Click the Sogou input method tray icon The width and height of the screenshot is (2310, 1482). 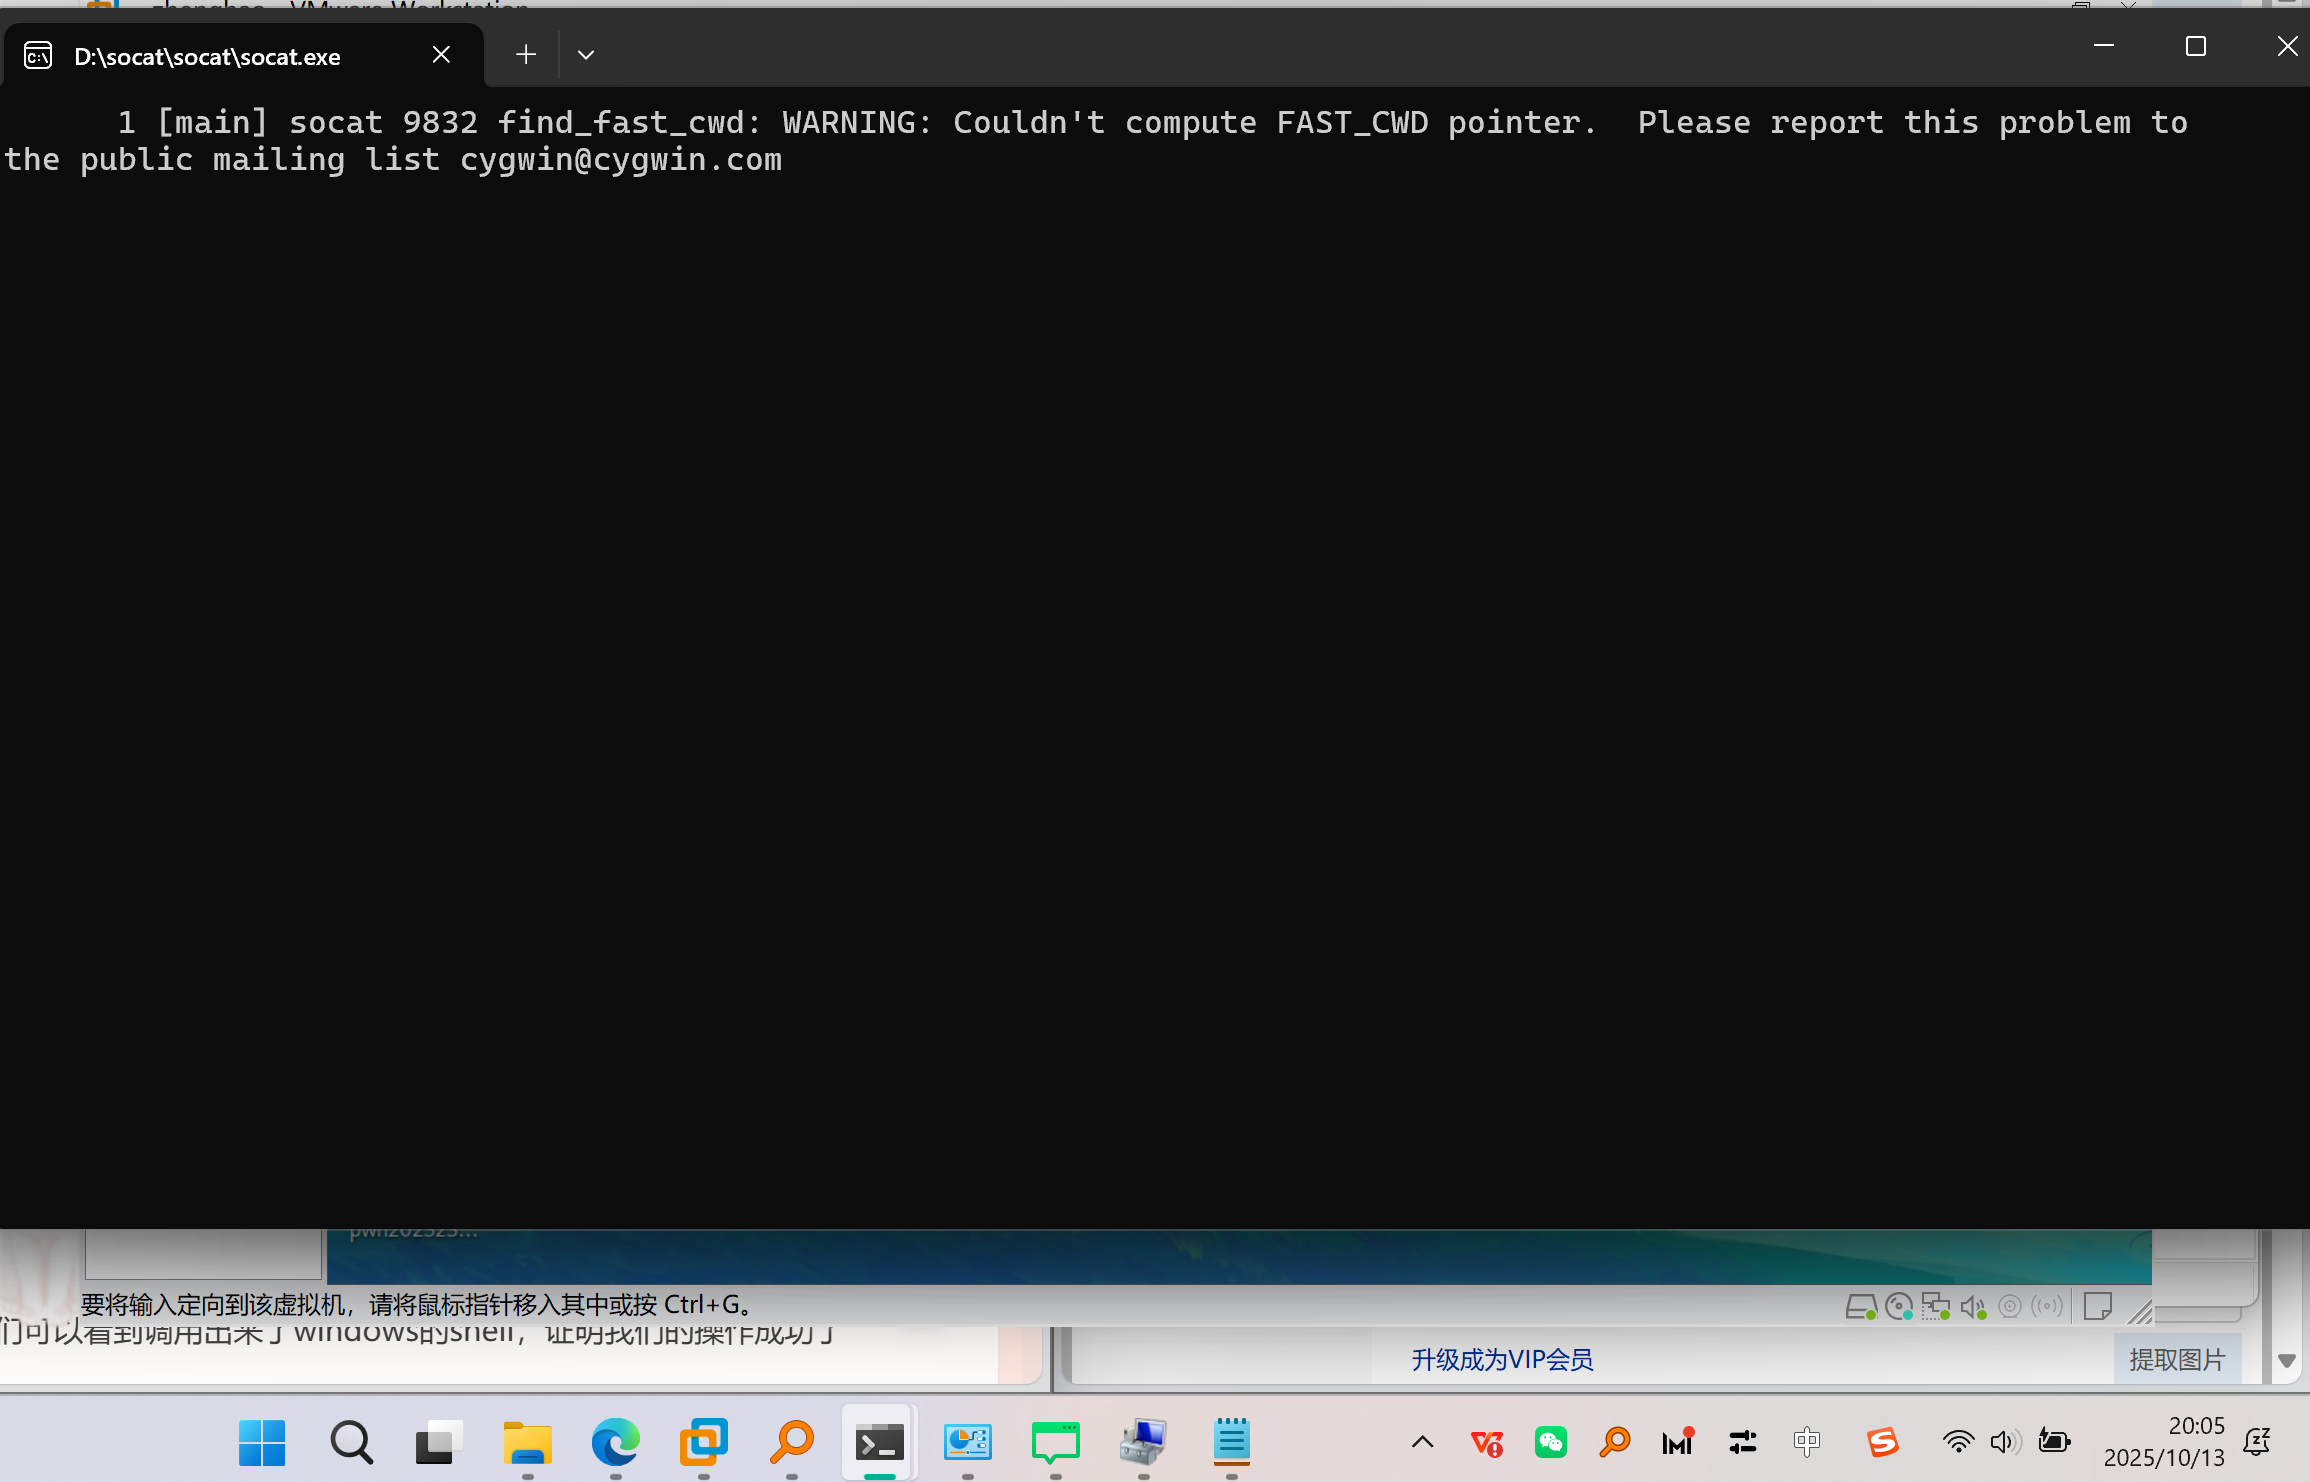1882,1442
